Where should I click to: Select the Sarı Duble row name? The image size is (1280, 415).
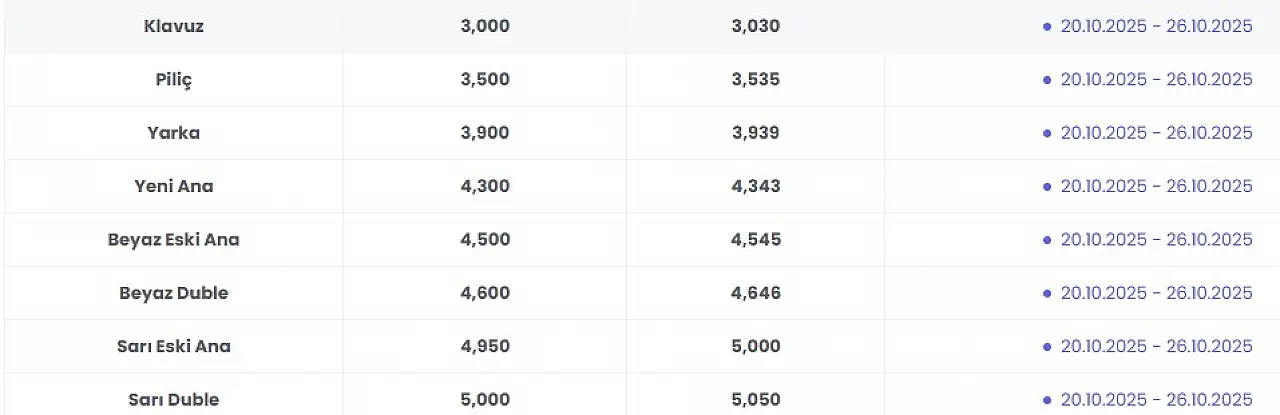[x=174, y=400]
